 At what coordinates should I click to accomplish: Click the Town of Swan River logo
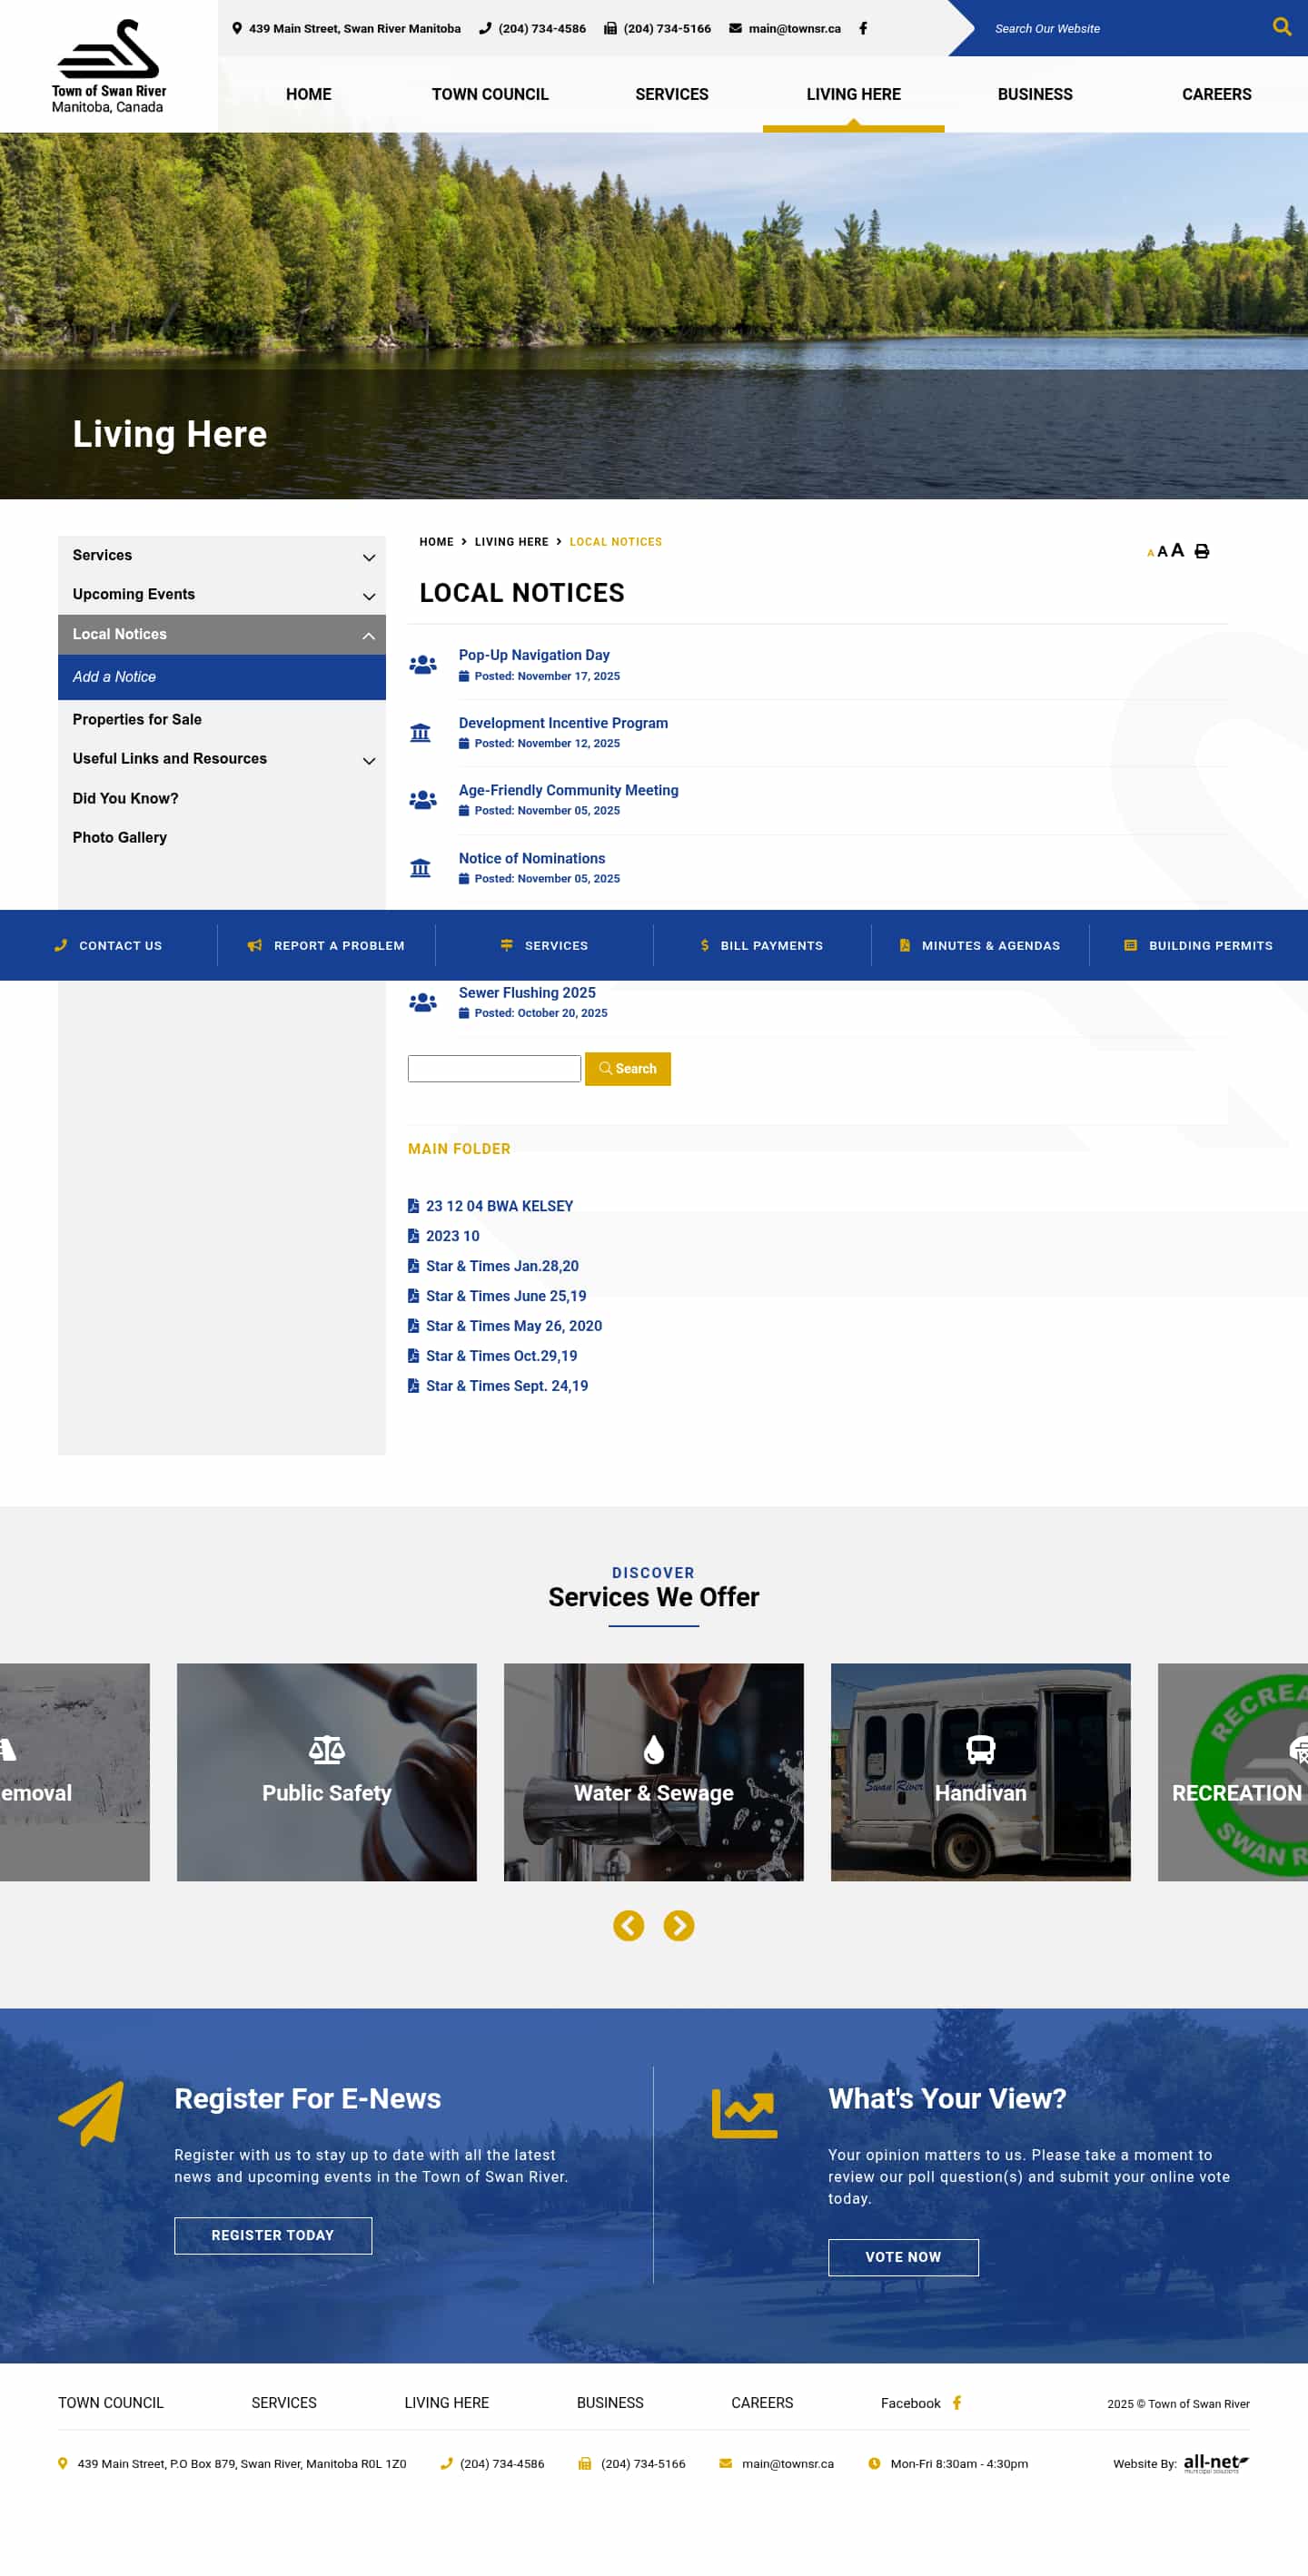pyautogui.click(x=108, y=66)
